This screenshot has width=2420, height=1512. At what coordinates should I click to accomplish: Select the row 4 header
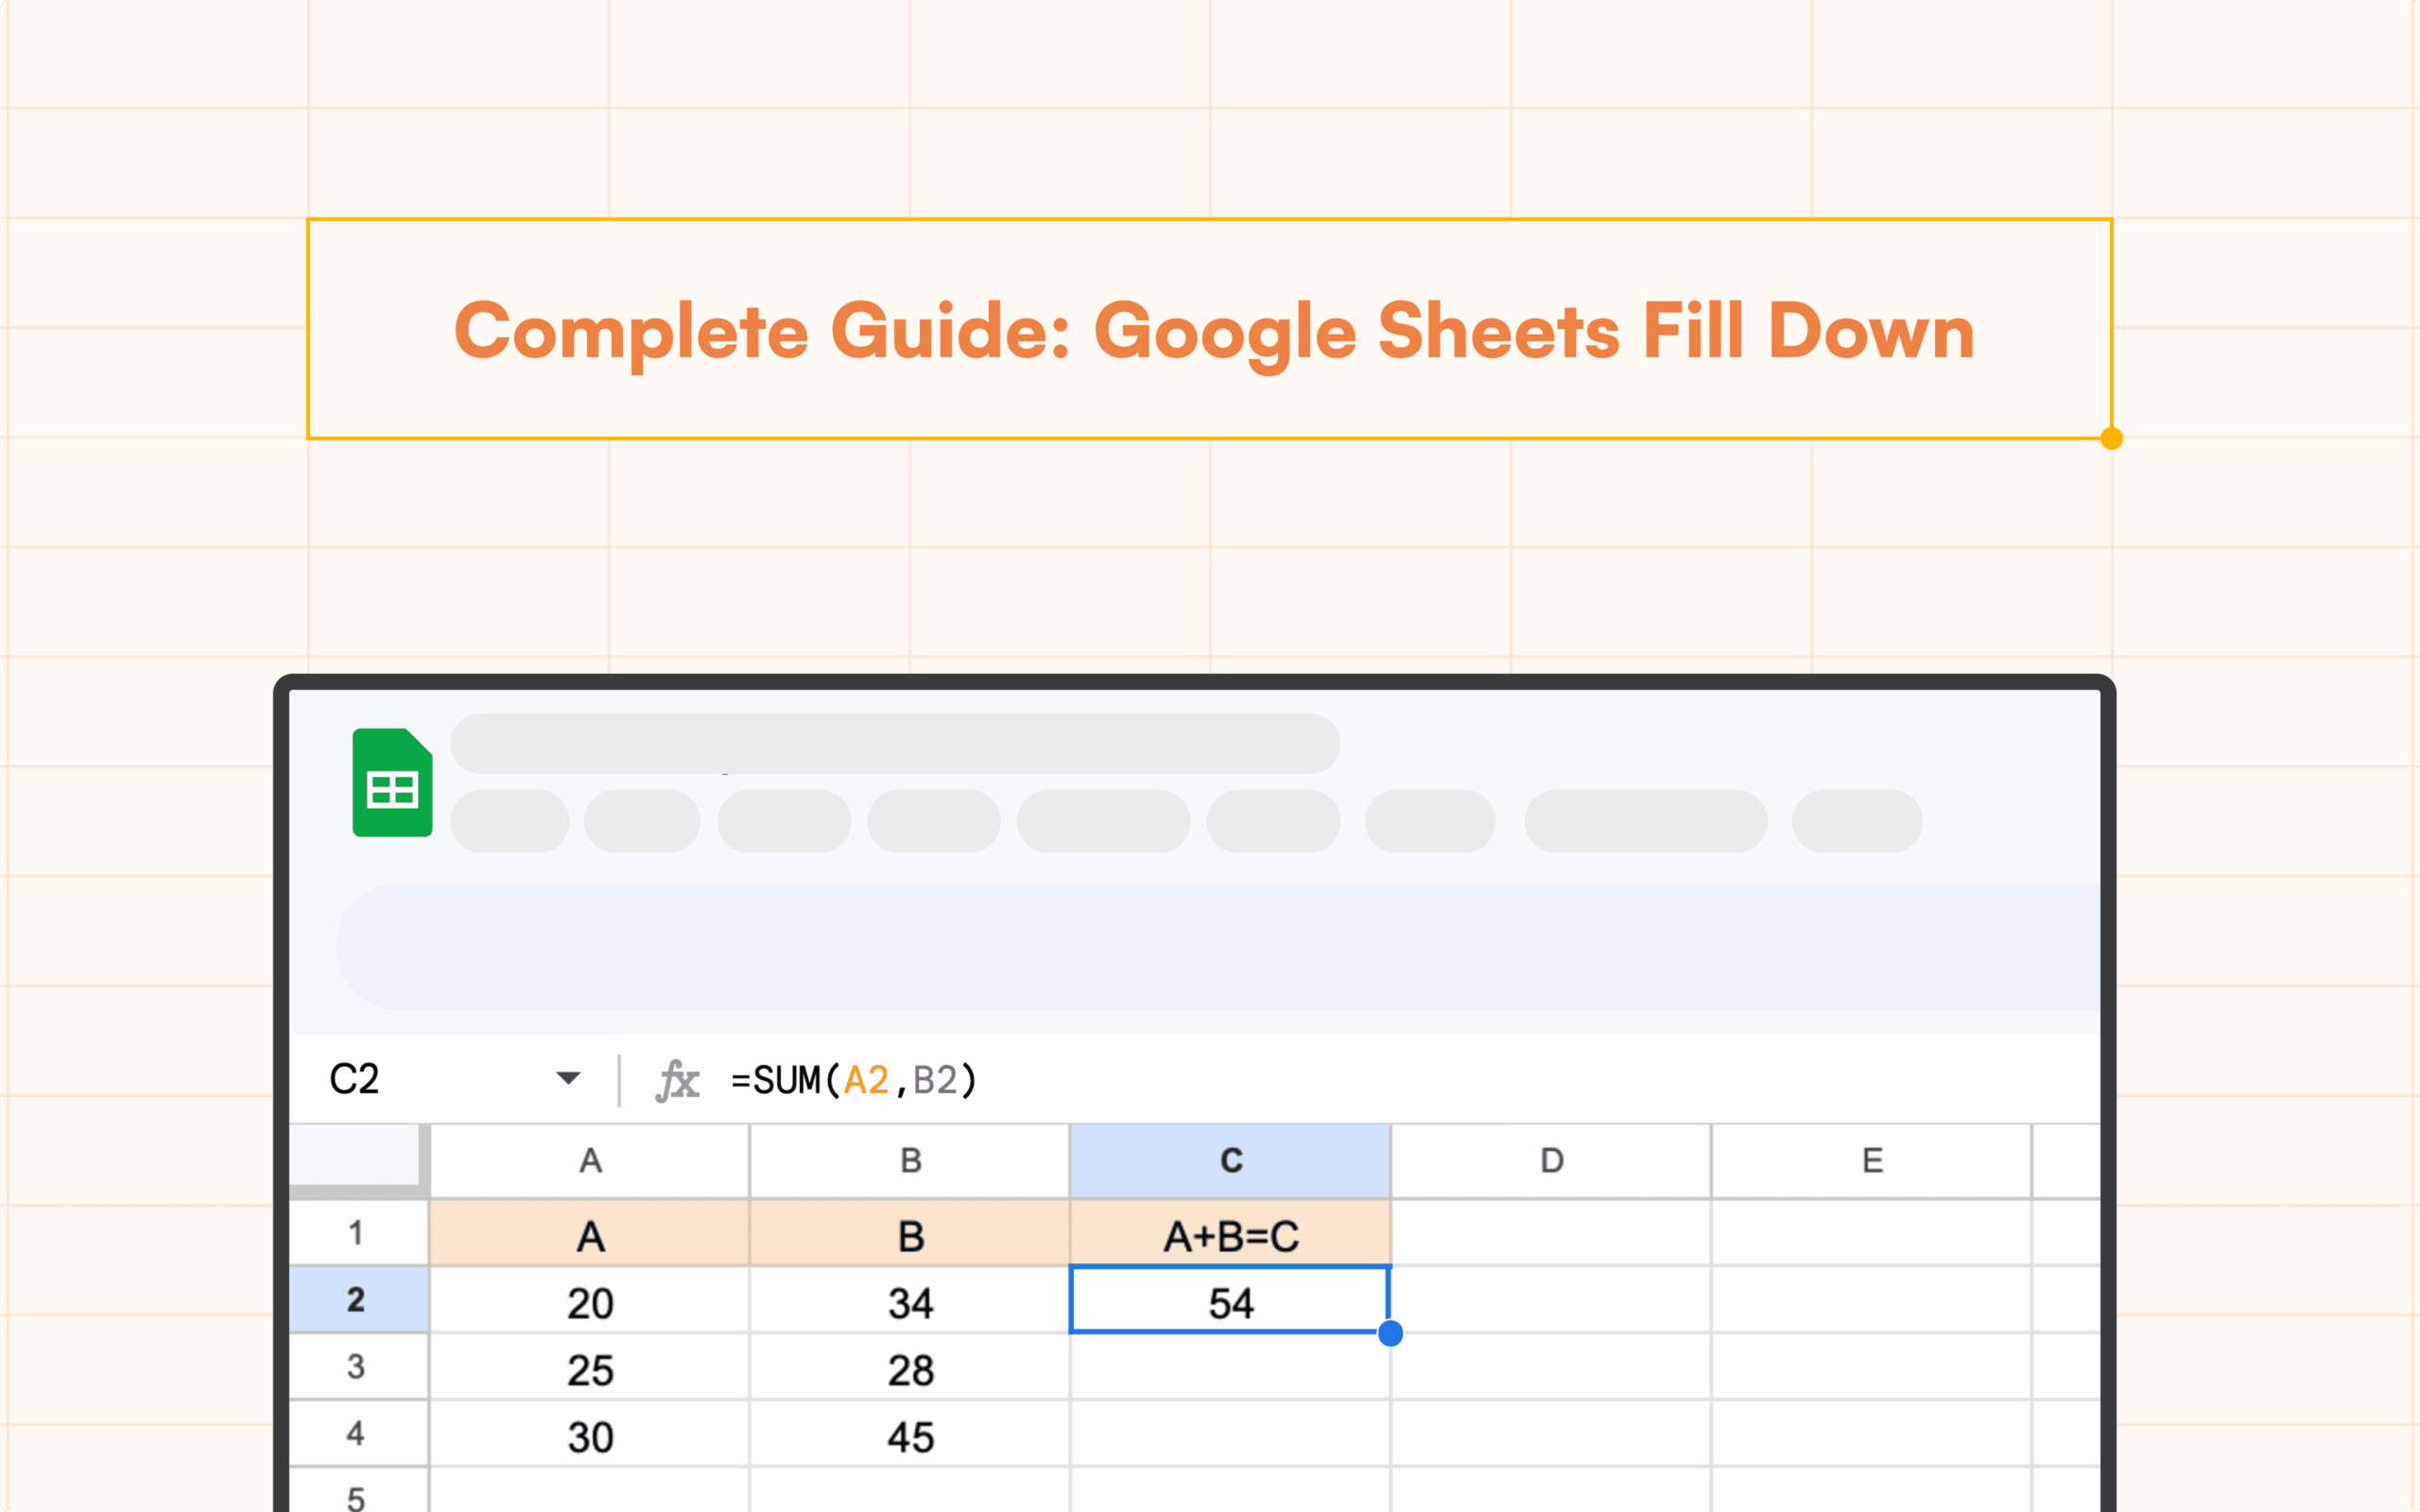(x=356, y=1434)
